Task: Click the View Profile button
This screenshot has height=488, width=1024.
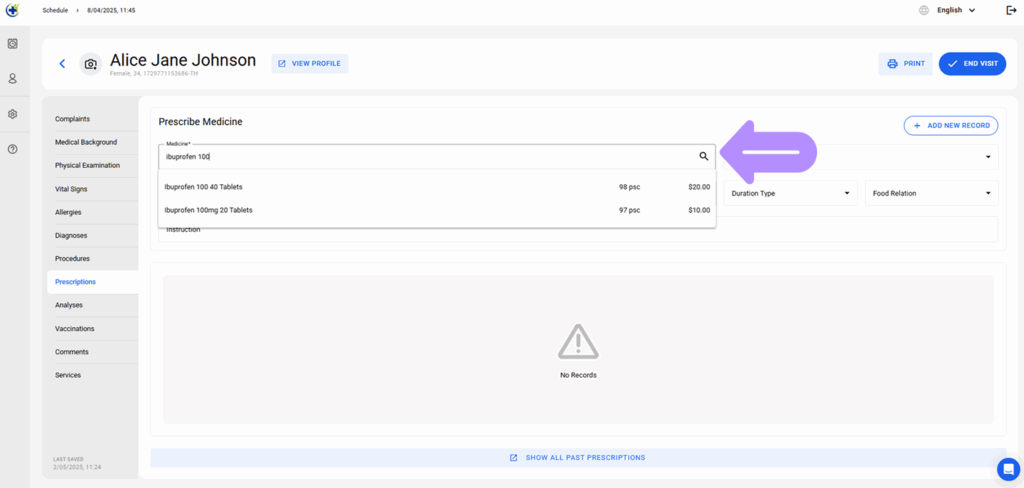Action: point(310,63)
